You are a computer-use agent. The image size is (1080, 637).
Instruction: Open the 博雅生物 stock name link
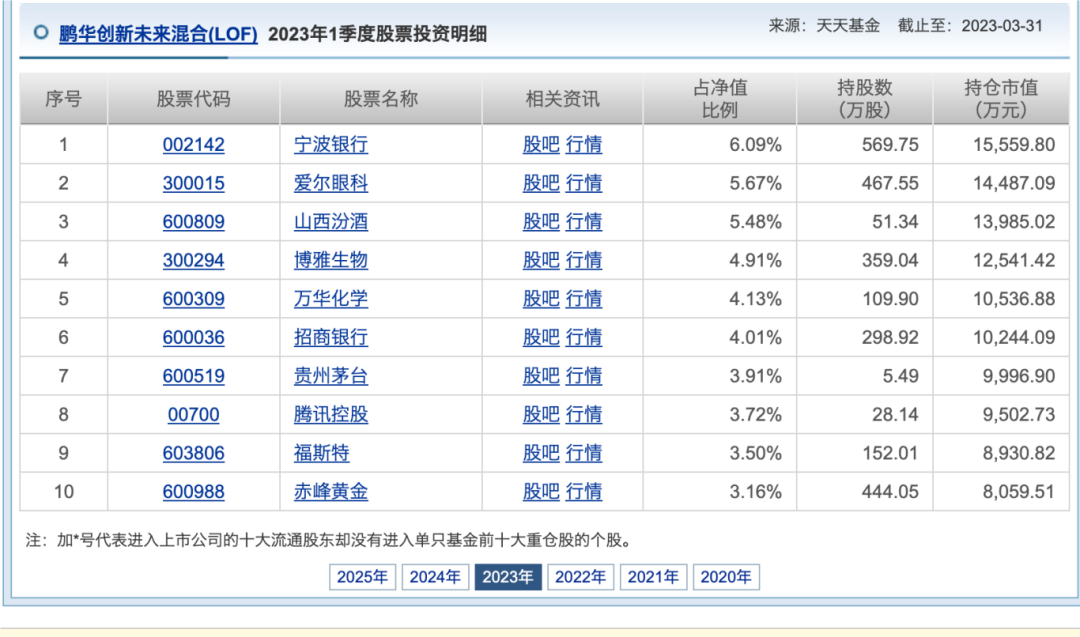point(331,260)
